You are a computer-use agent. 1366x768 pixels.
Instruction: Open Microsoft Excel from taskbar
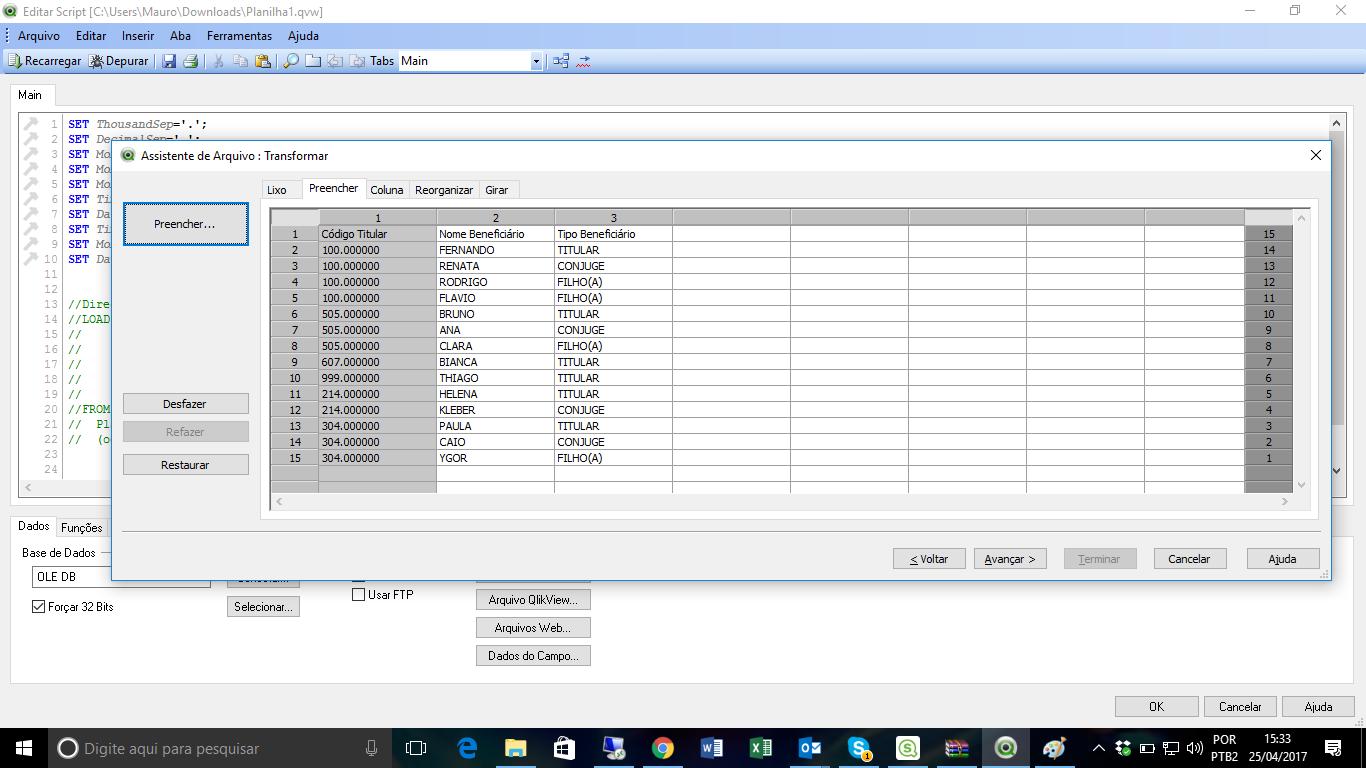(760, 748)
